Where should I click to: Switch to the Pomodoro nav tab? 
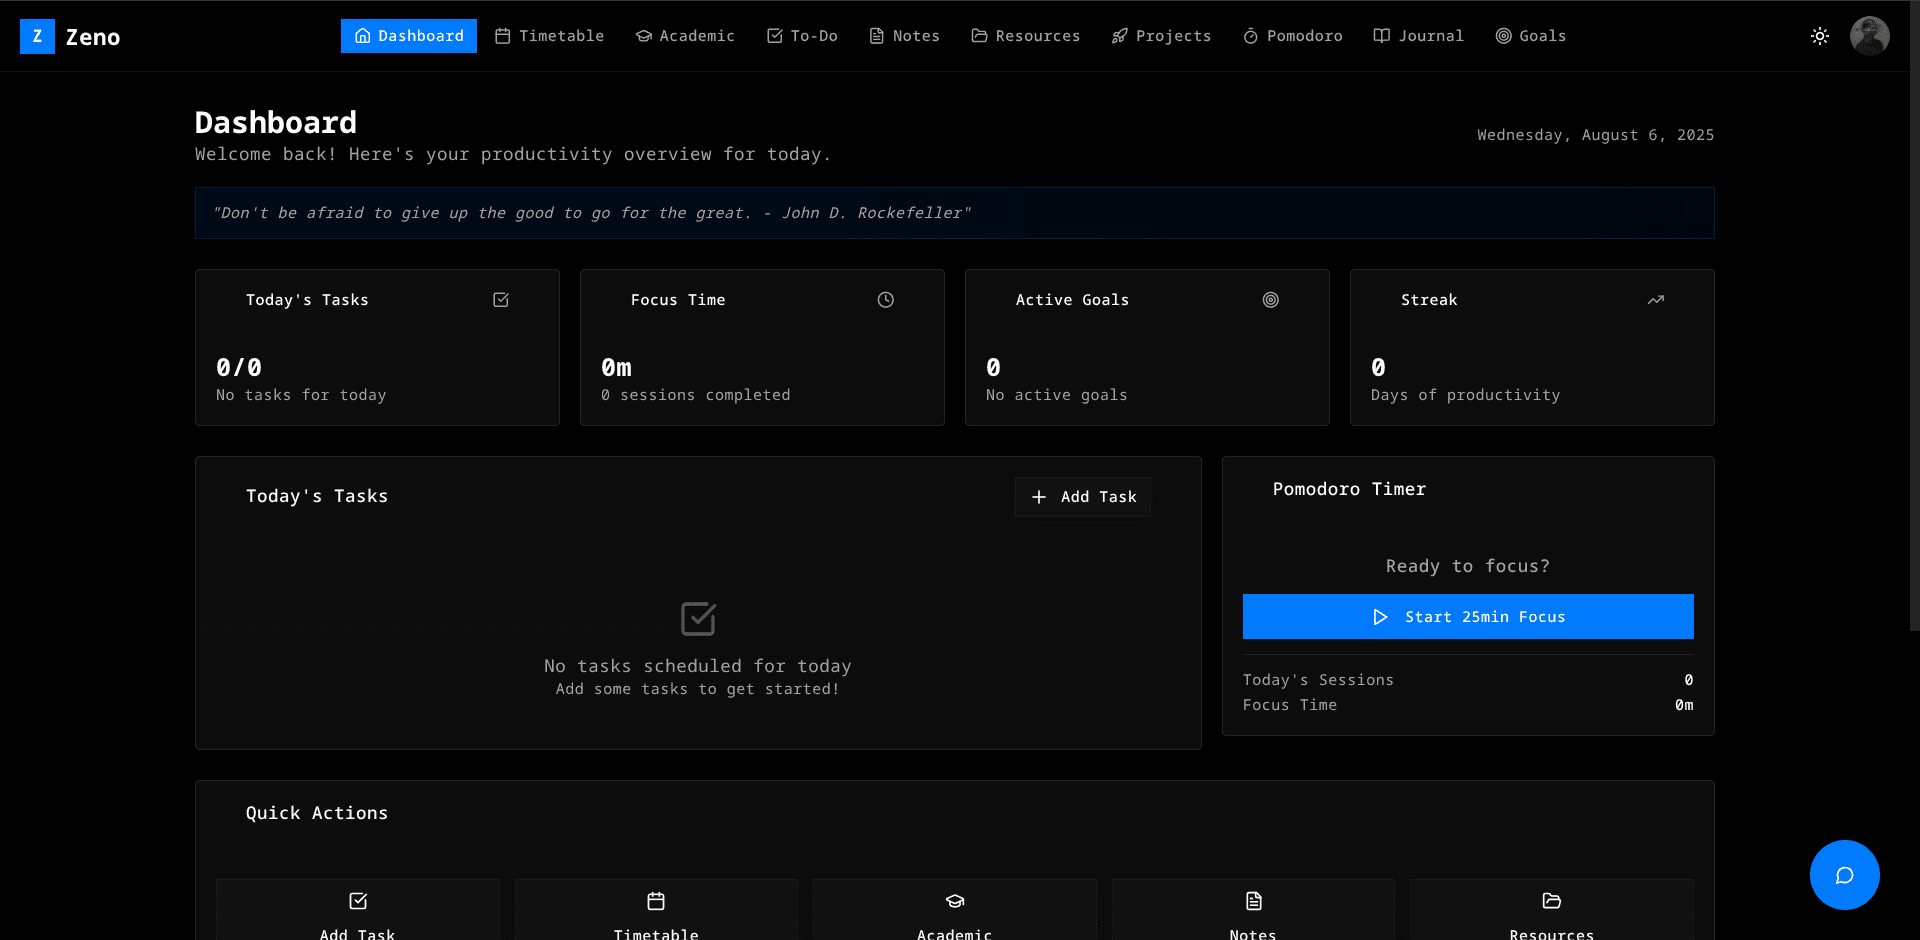tap(1292, 36)
